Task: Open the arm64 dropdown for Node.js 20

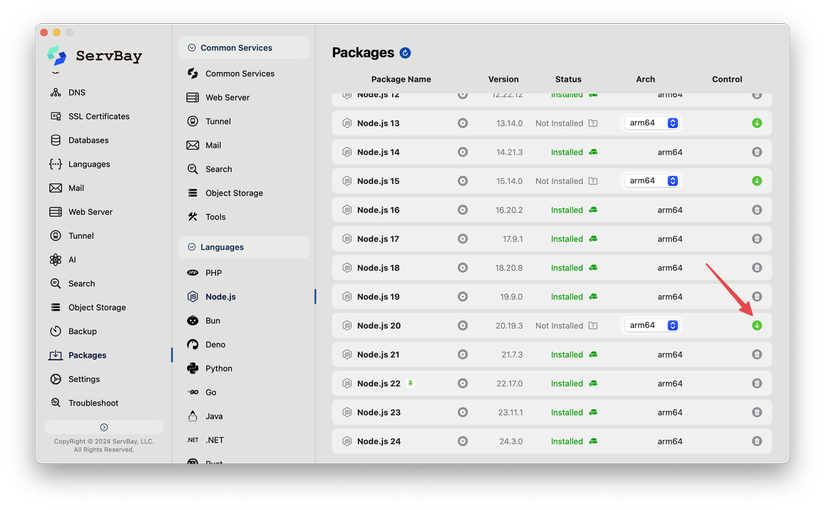Action: point(652,325)
